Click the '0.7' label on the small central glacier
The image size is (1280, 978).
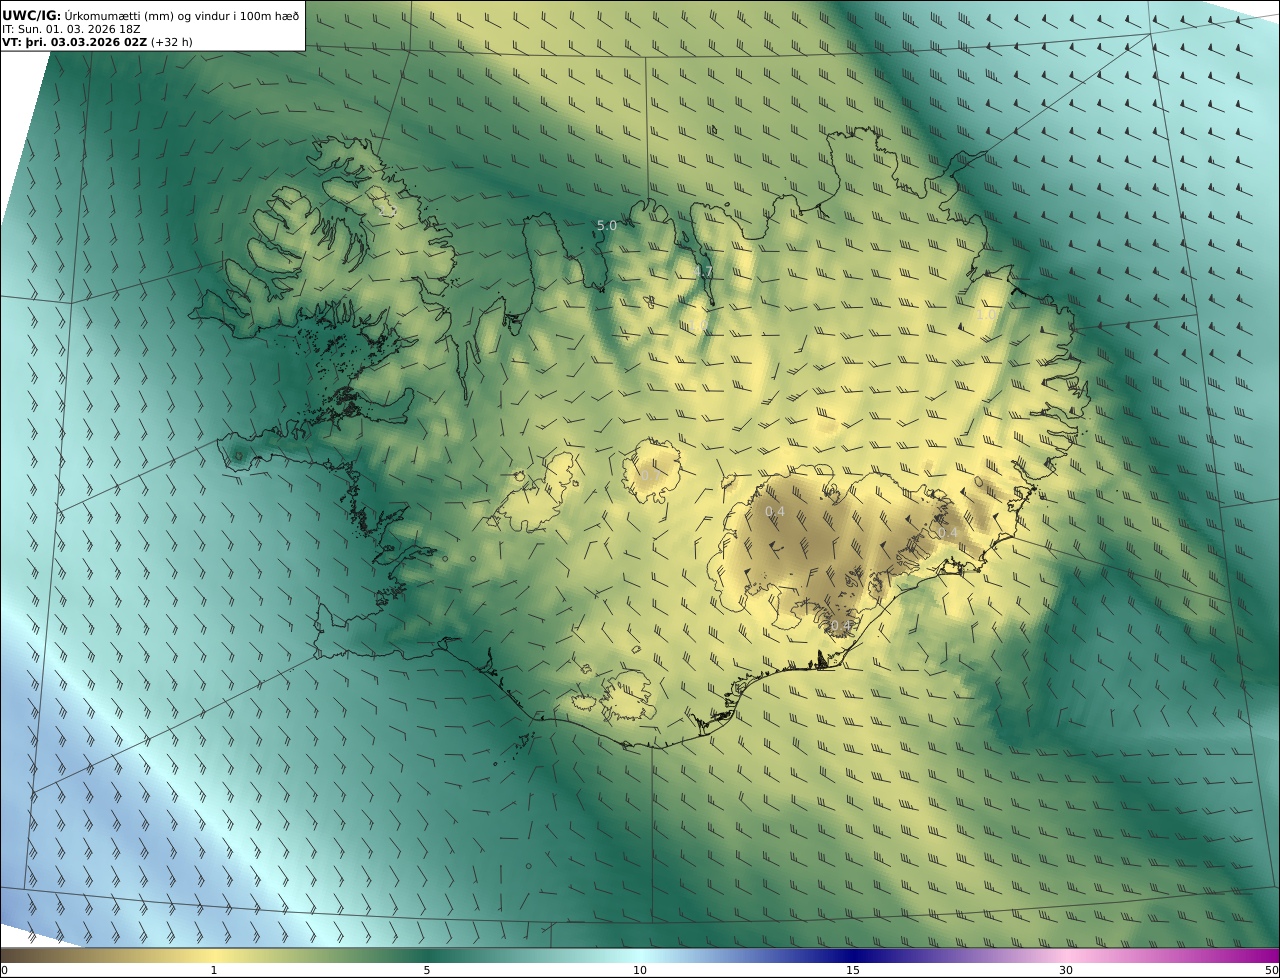650,475
